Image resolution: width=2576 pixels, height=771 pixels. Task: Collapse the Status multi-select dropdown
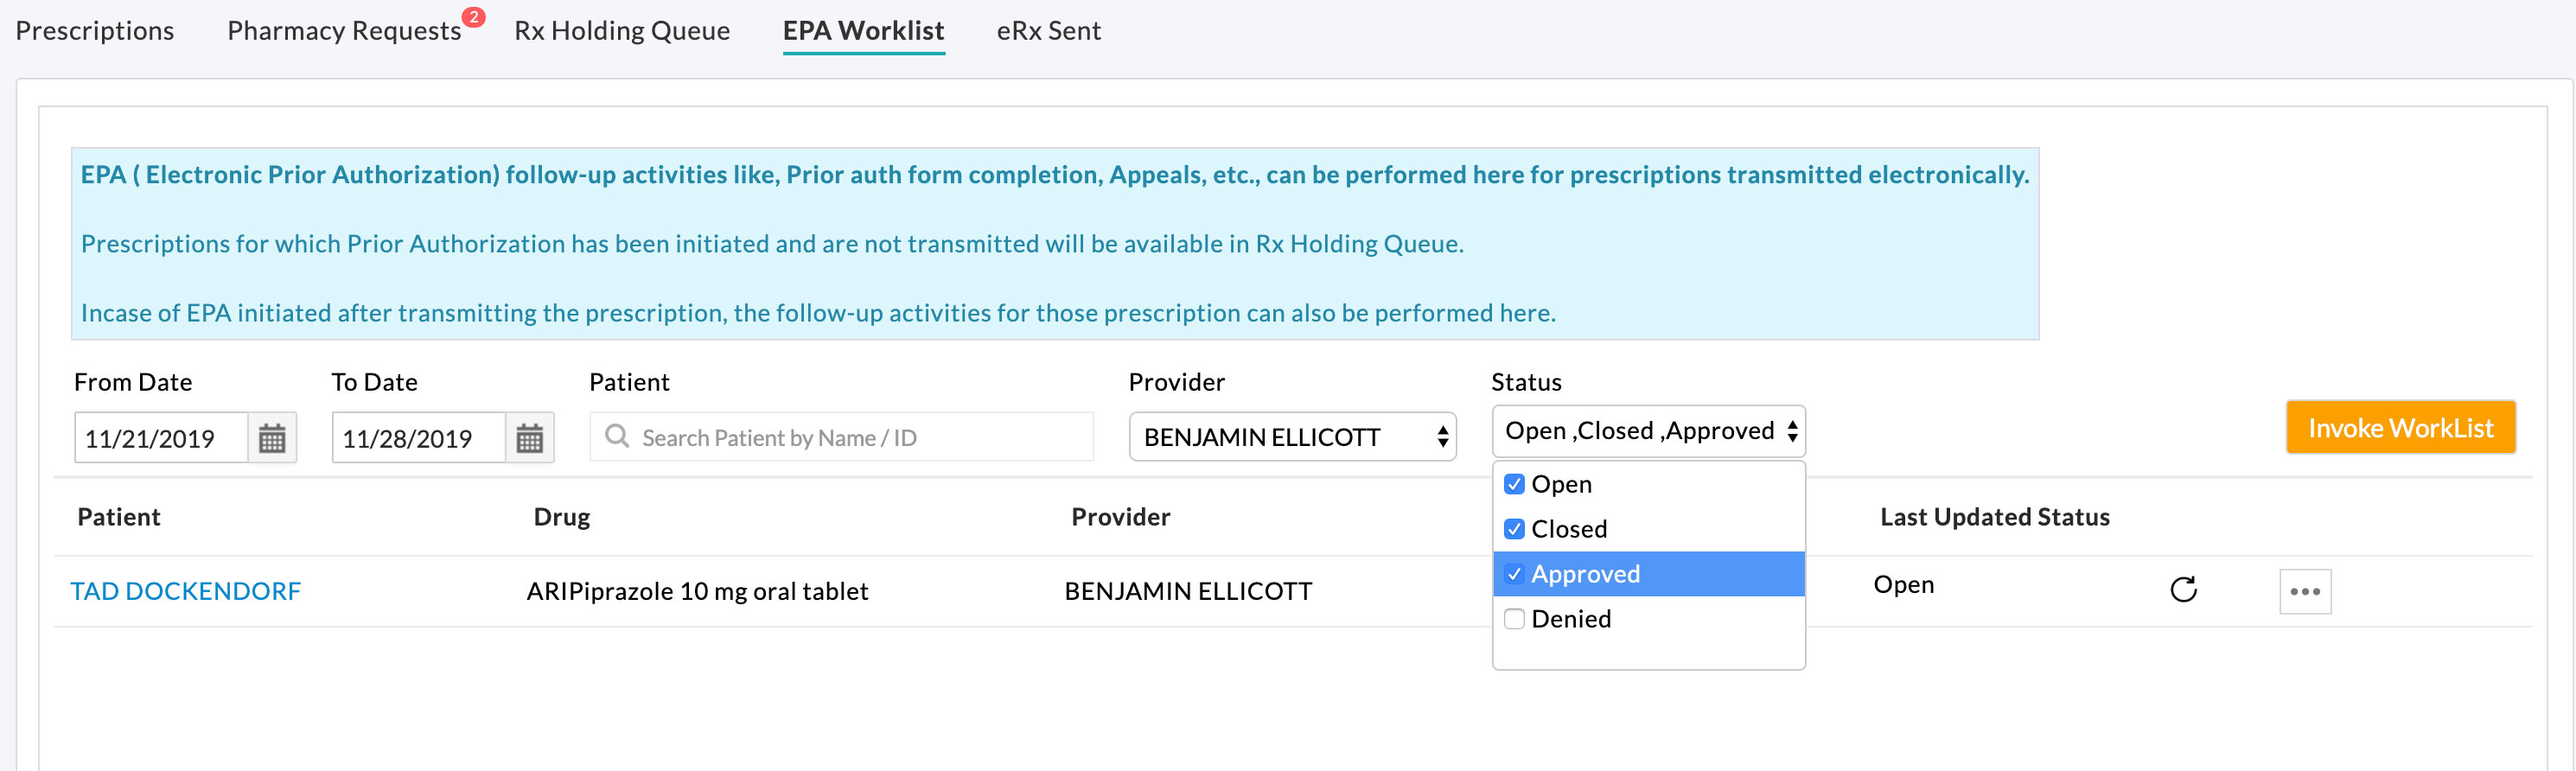tap(1648, 431)
